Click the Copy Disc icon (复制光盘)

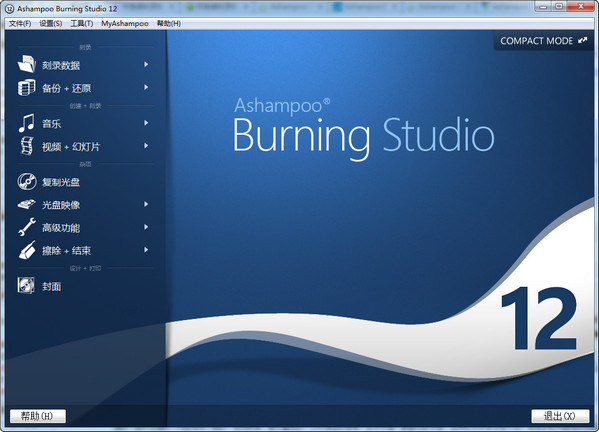click(27, 181)
